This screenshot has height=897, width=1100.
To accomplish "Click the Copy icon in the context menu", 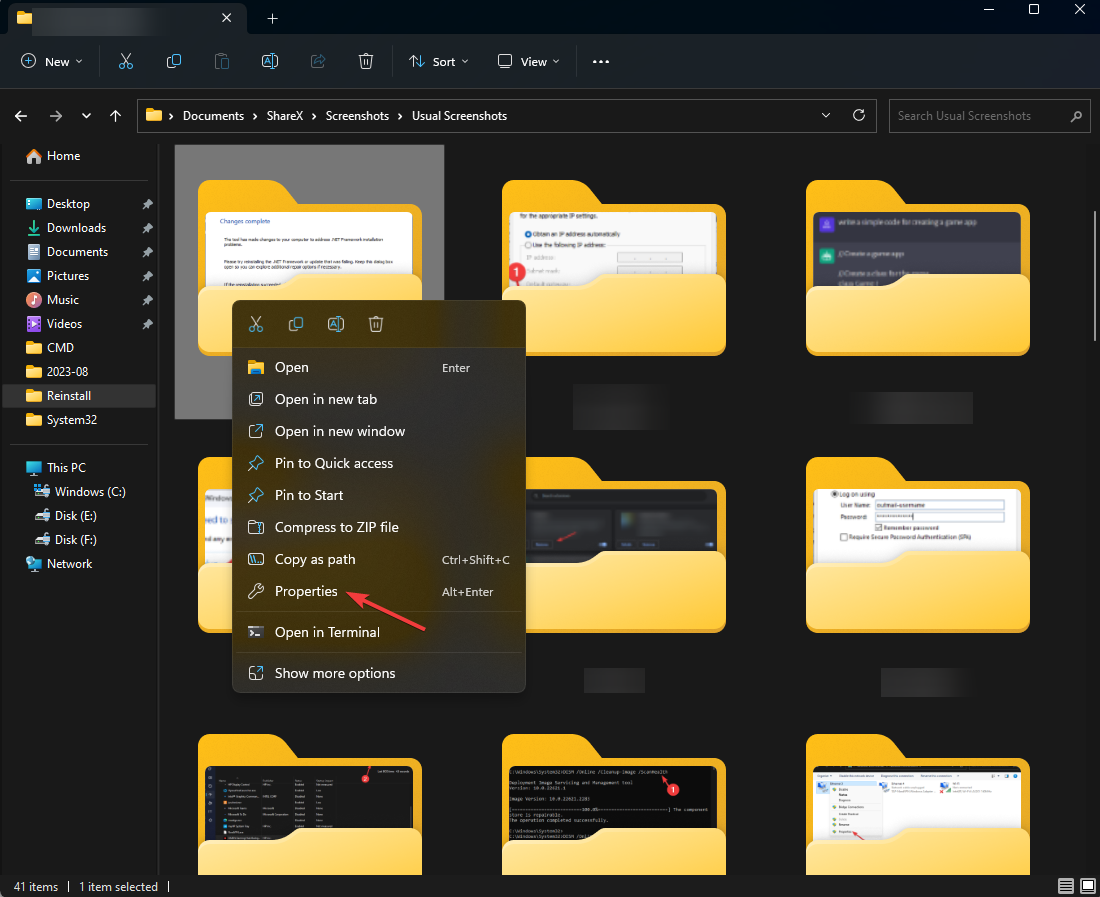I will [x=296, y=324].
